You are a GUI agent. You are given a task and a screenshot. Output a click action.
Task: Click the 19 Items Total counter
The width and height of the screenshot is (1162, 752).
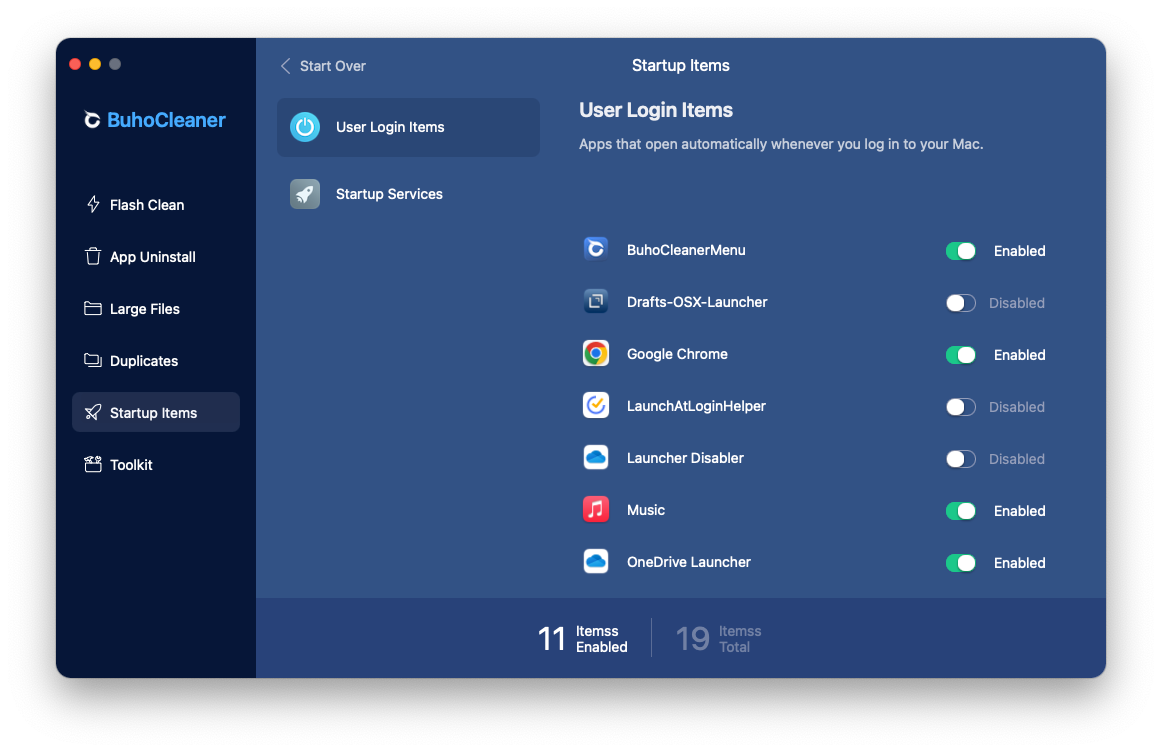pos(719,638)
